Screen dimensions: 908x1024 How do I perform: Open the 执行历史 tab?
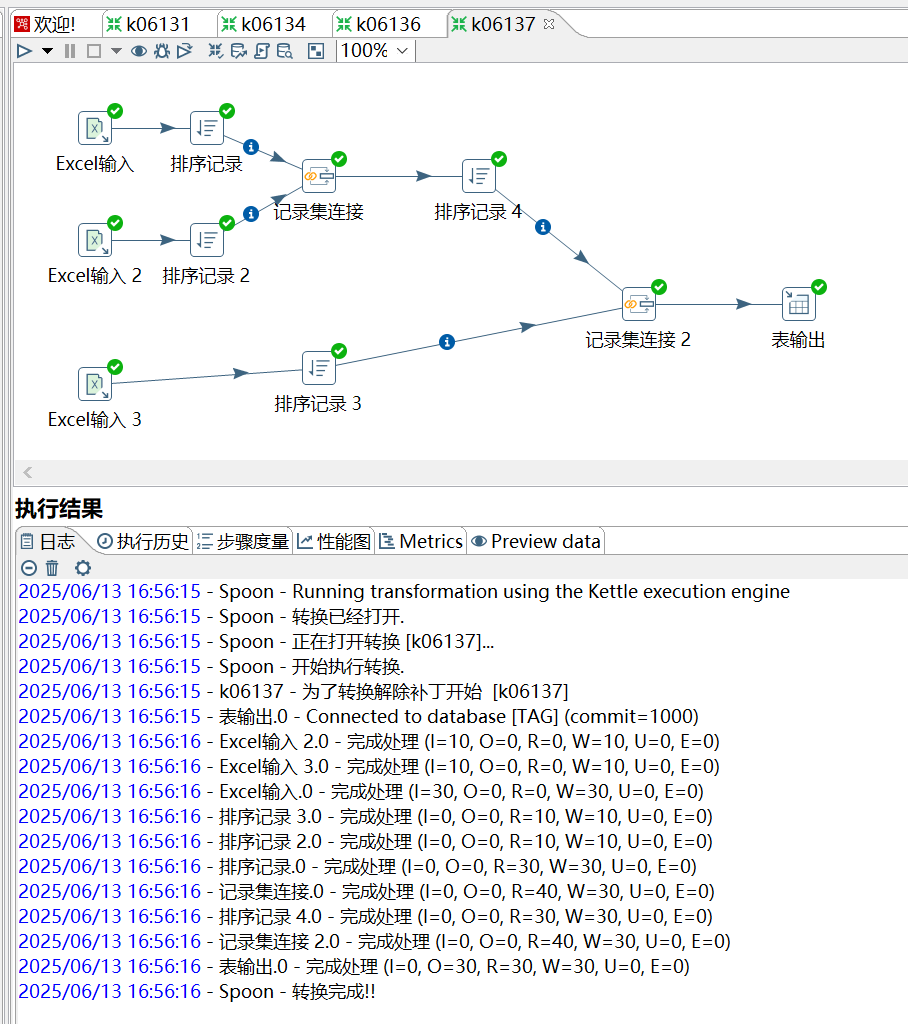(x=142, y=541)
